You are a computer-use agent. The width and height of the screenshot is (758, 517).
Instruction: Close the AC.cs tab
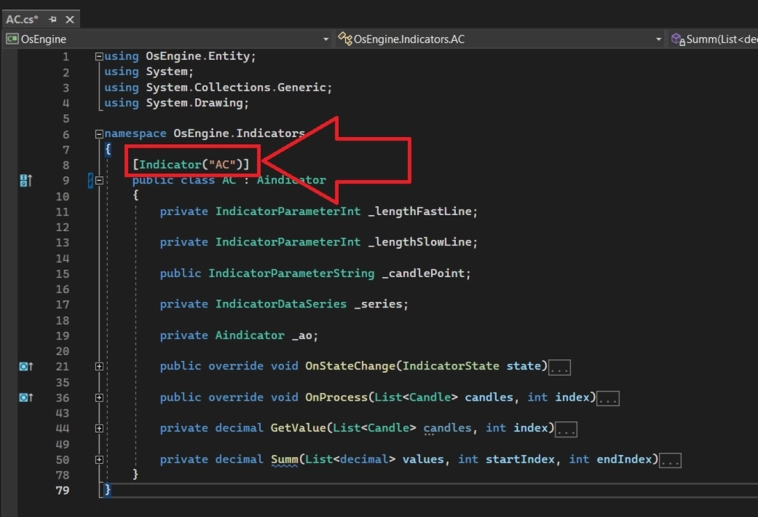coord(70,19)
